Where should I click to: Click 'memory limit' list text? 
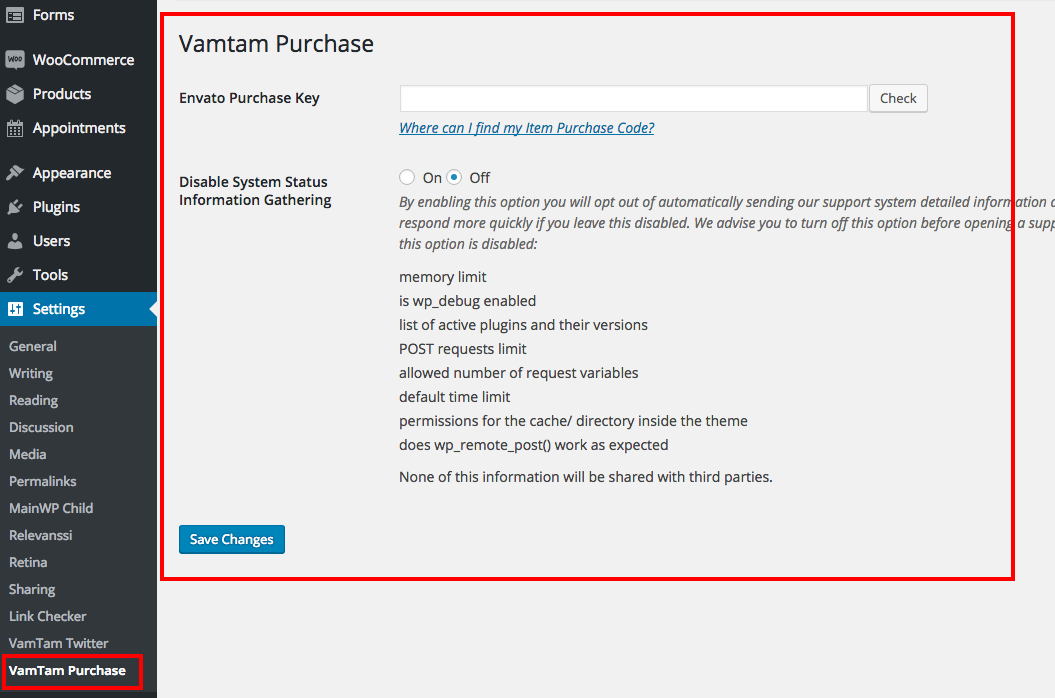click(443, 277)
